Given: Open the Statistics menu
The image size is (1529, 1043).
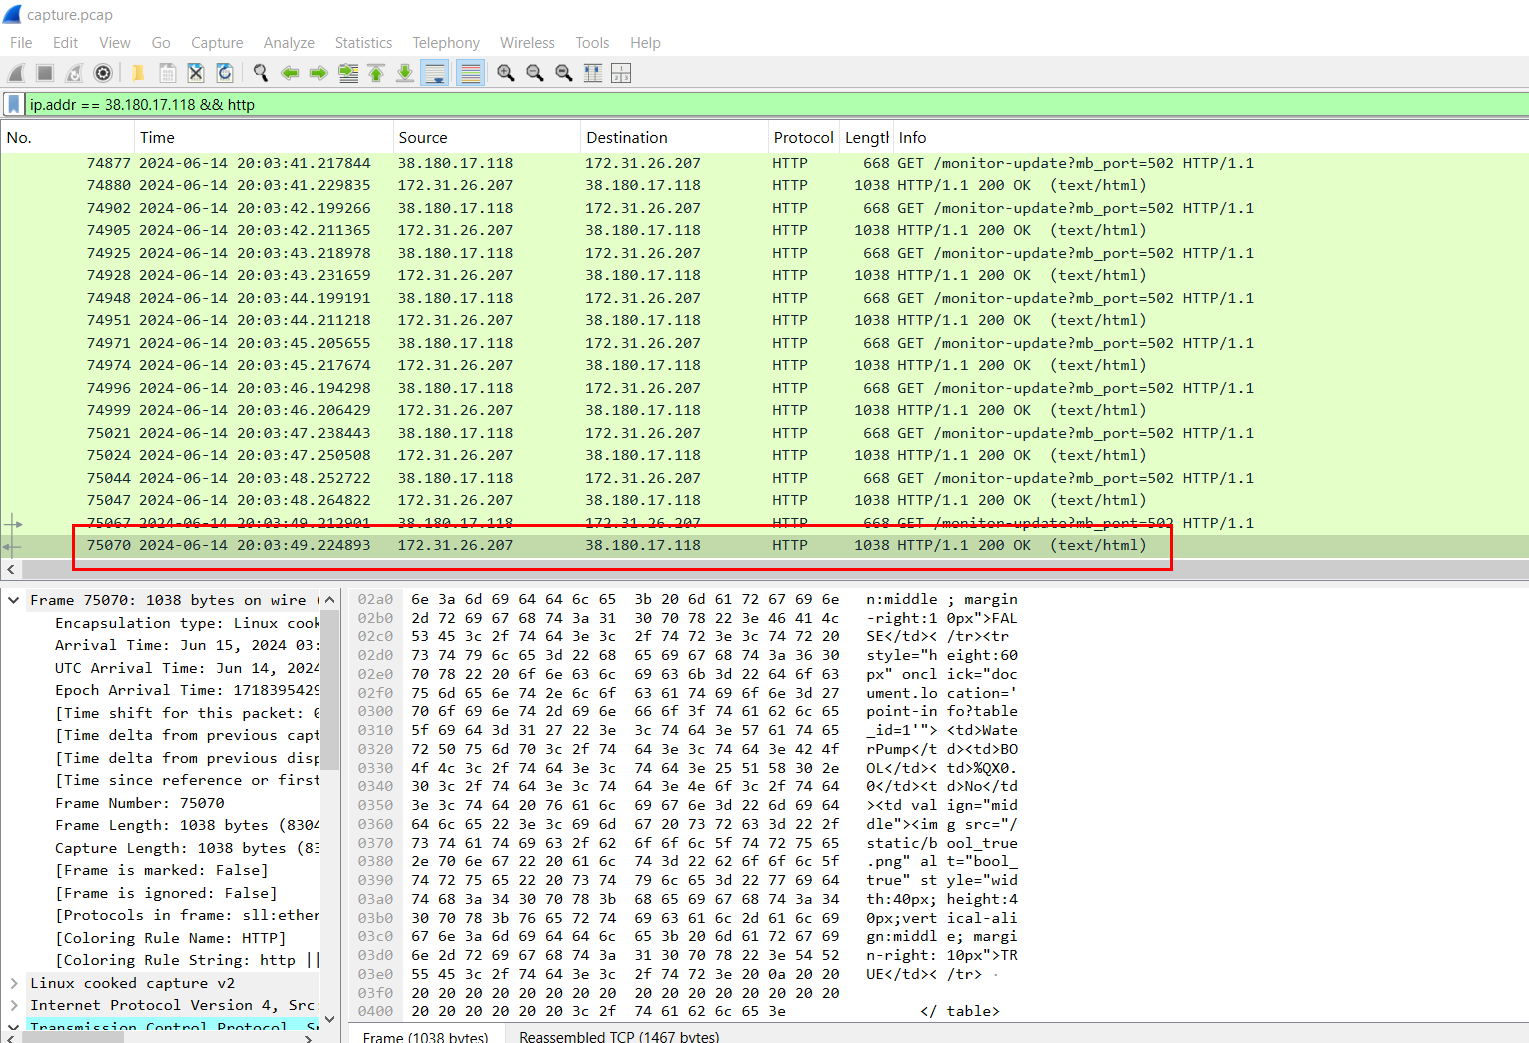Looking at the screenshot, I should pyautogui.click(x=363, y=43).
